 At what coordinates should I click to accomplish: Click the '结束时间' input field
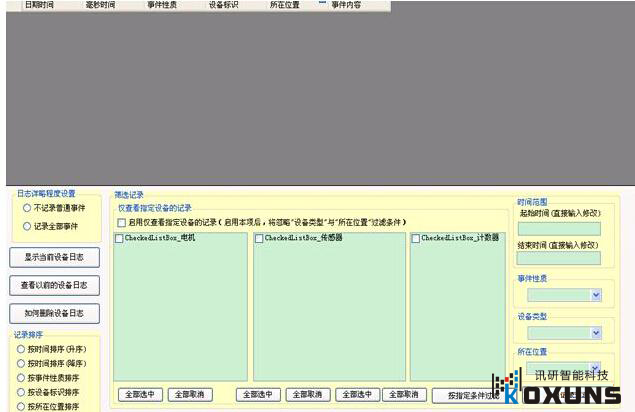point(558,259)
